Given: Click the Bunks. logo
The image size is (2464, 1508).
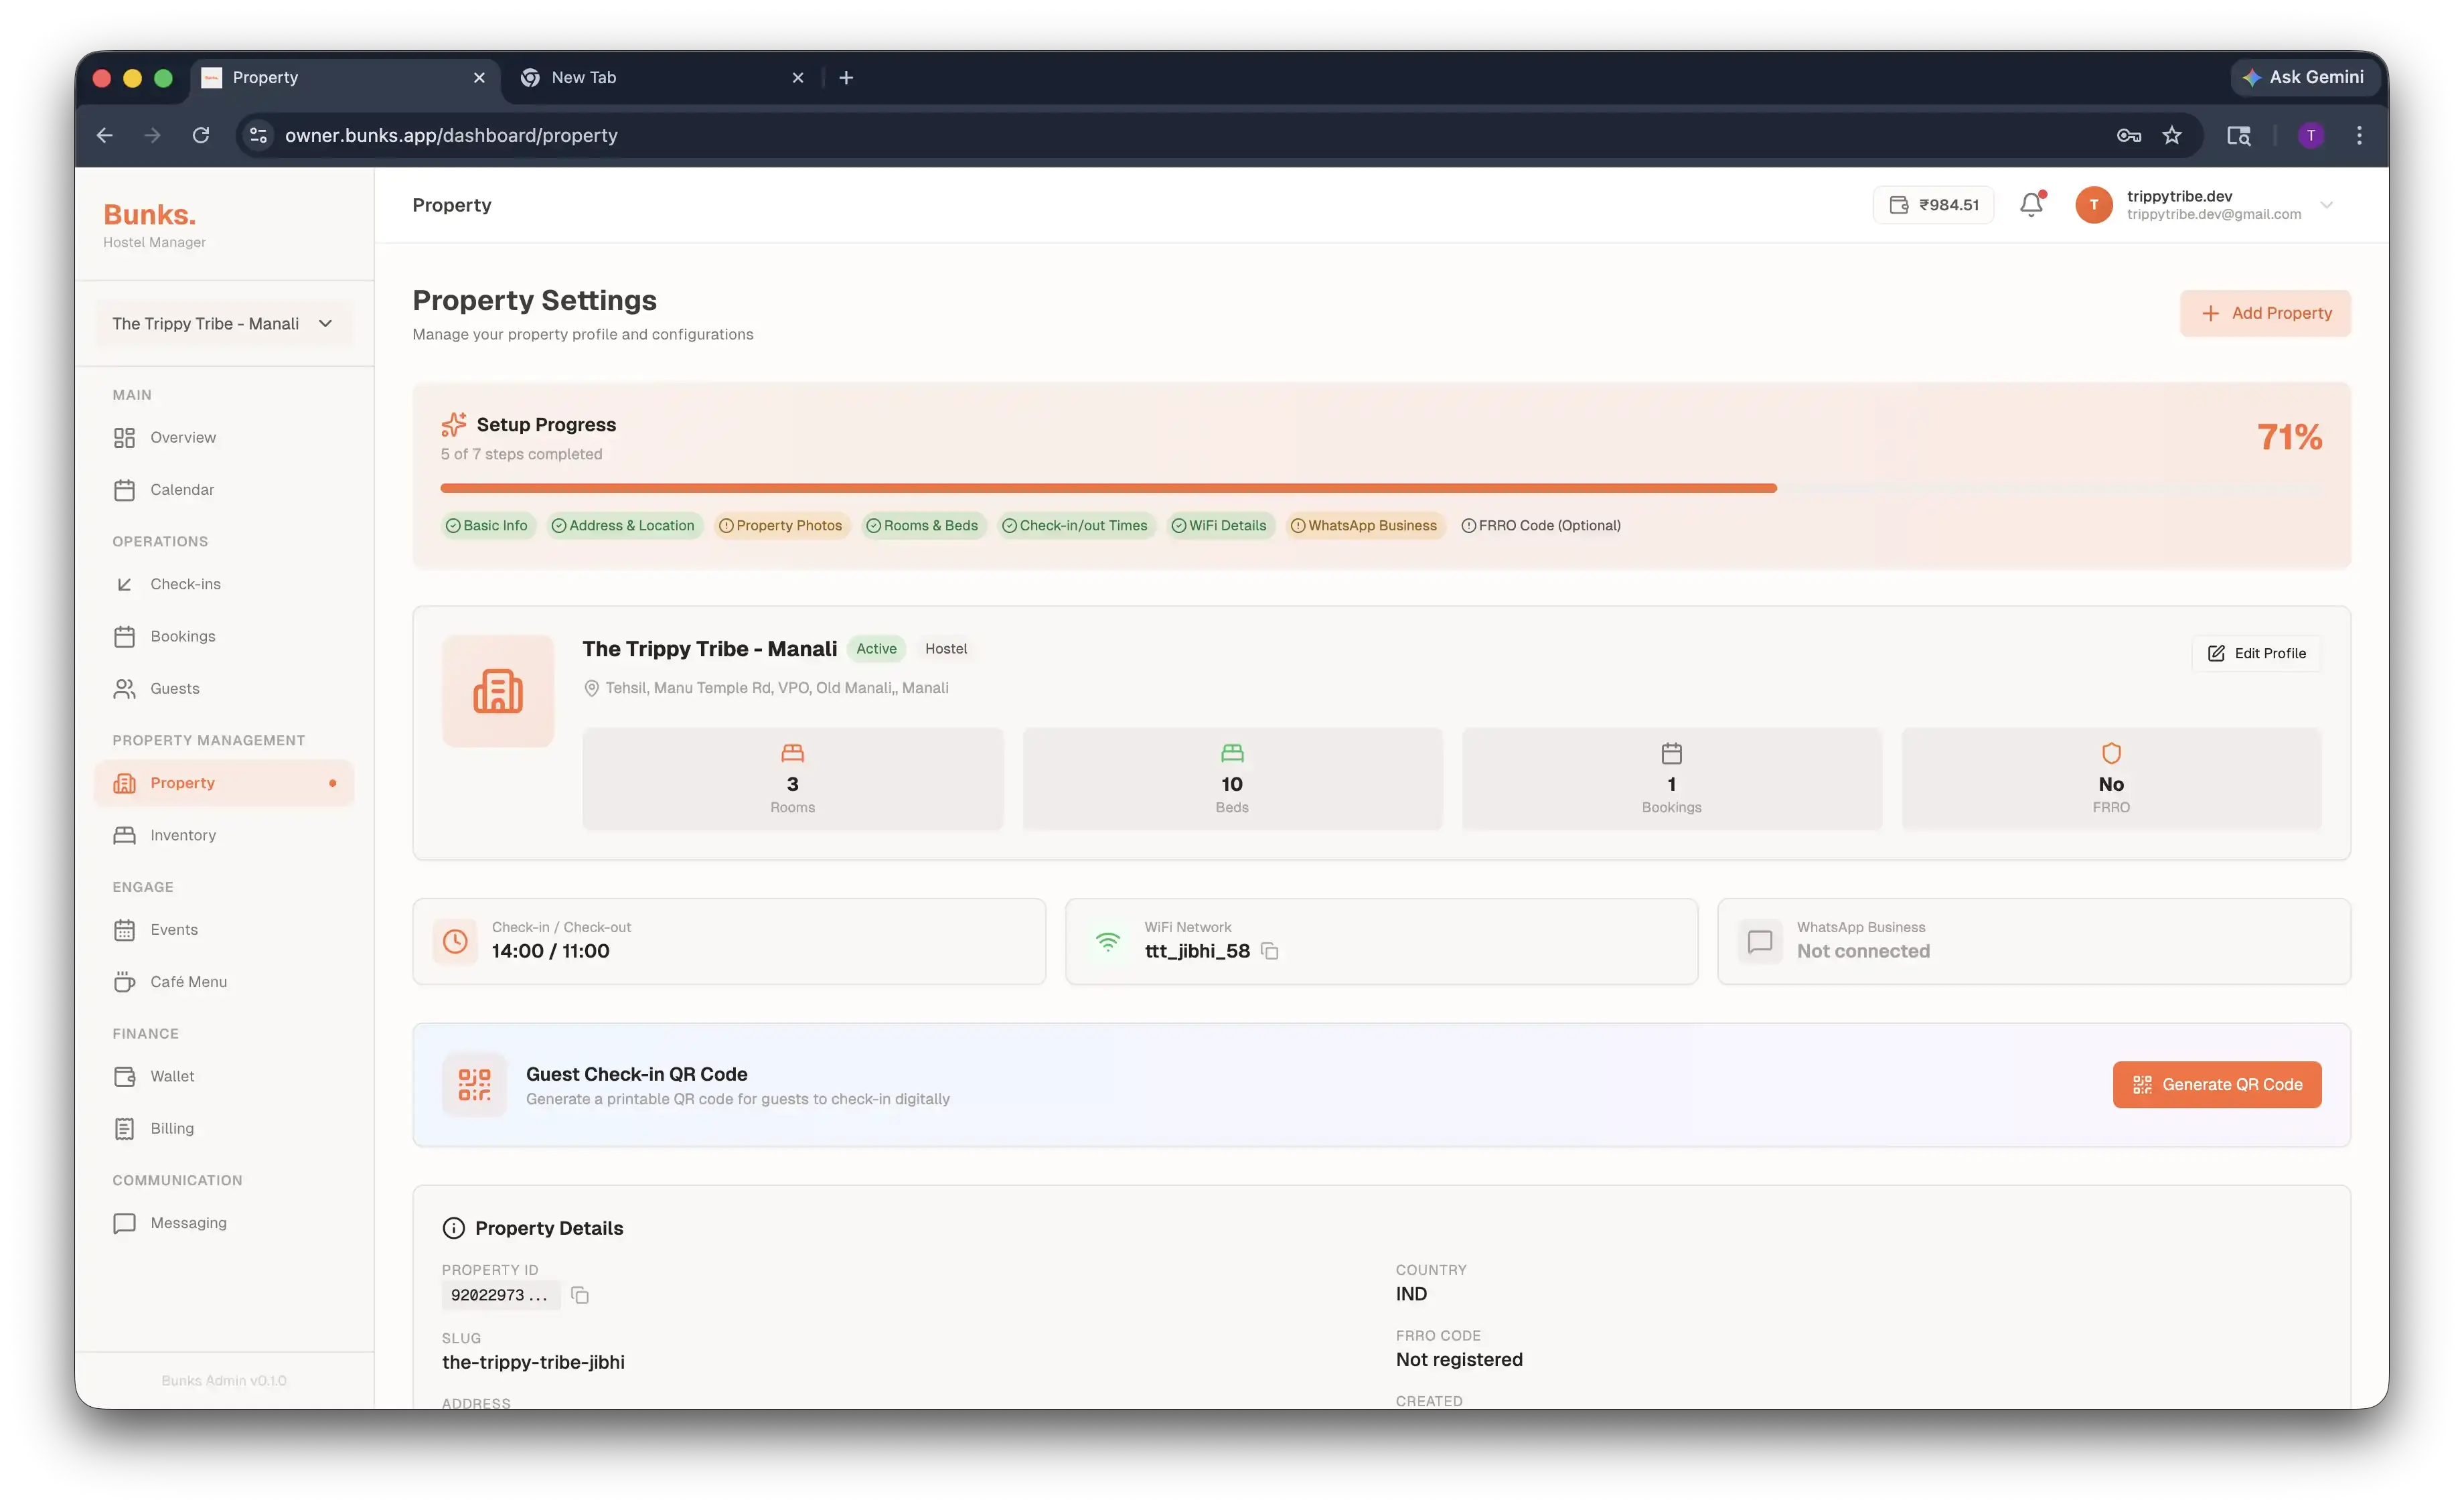Looking at the screenshot, I should pos(150,214).
